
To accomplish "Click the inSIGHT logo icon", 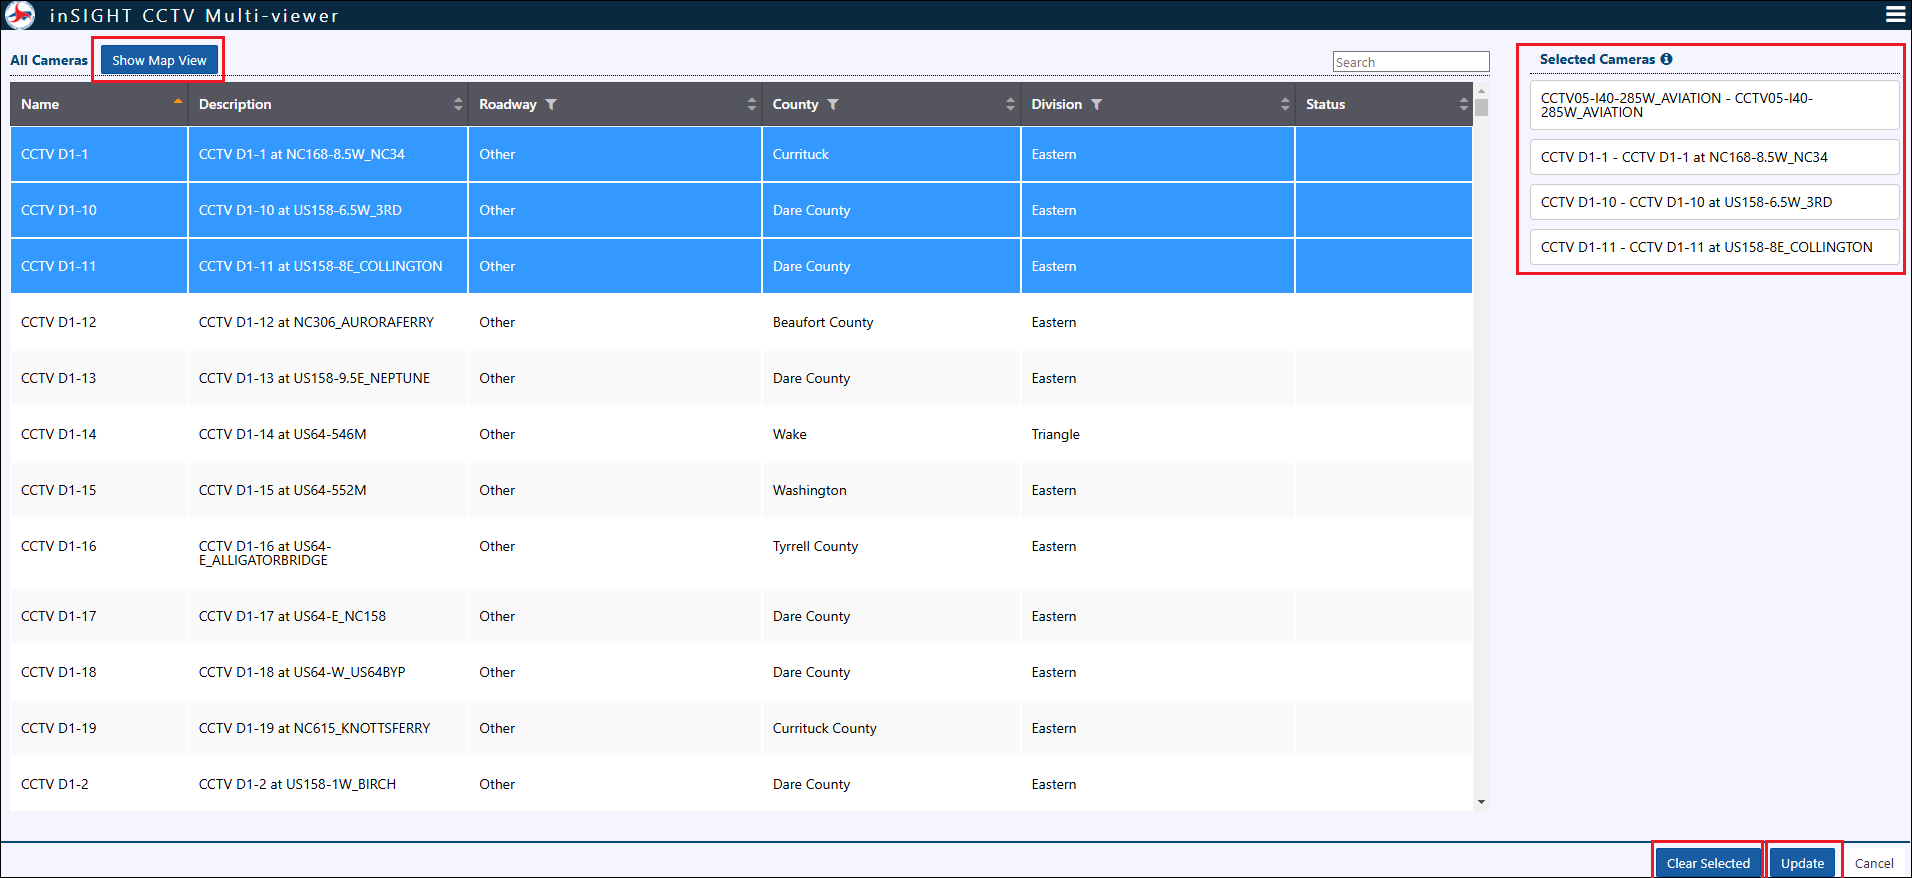I will [x=20, y=15].
